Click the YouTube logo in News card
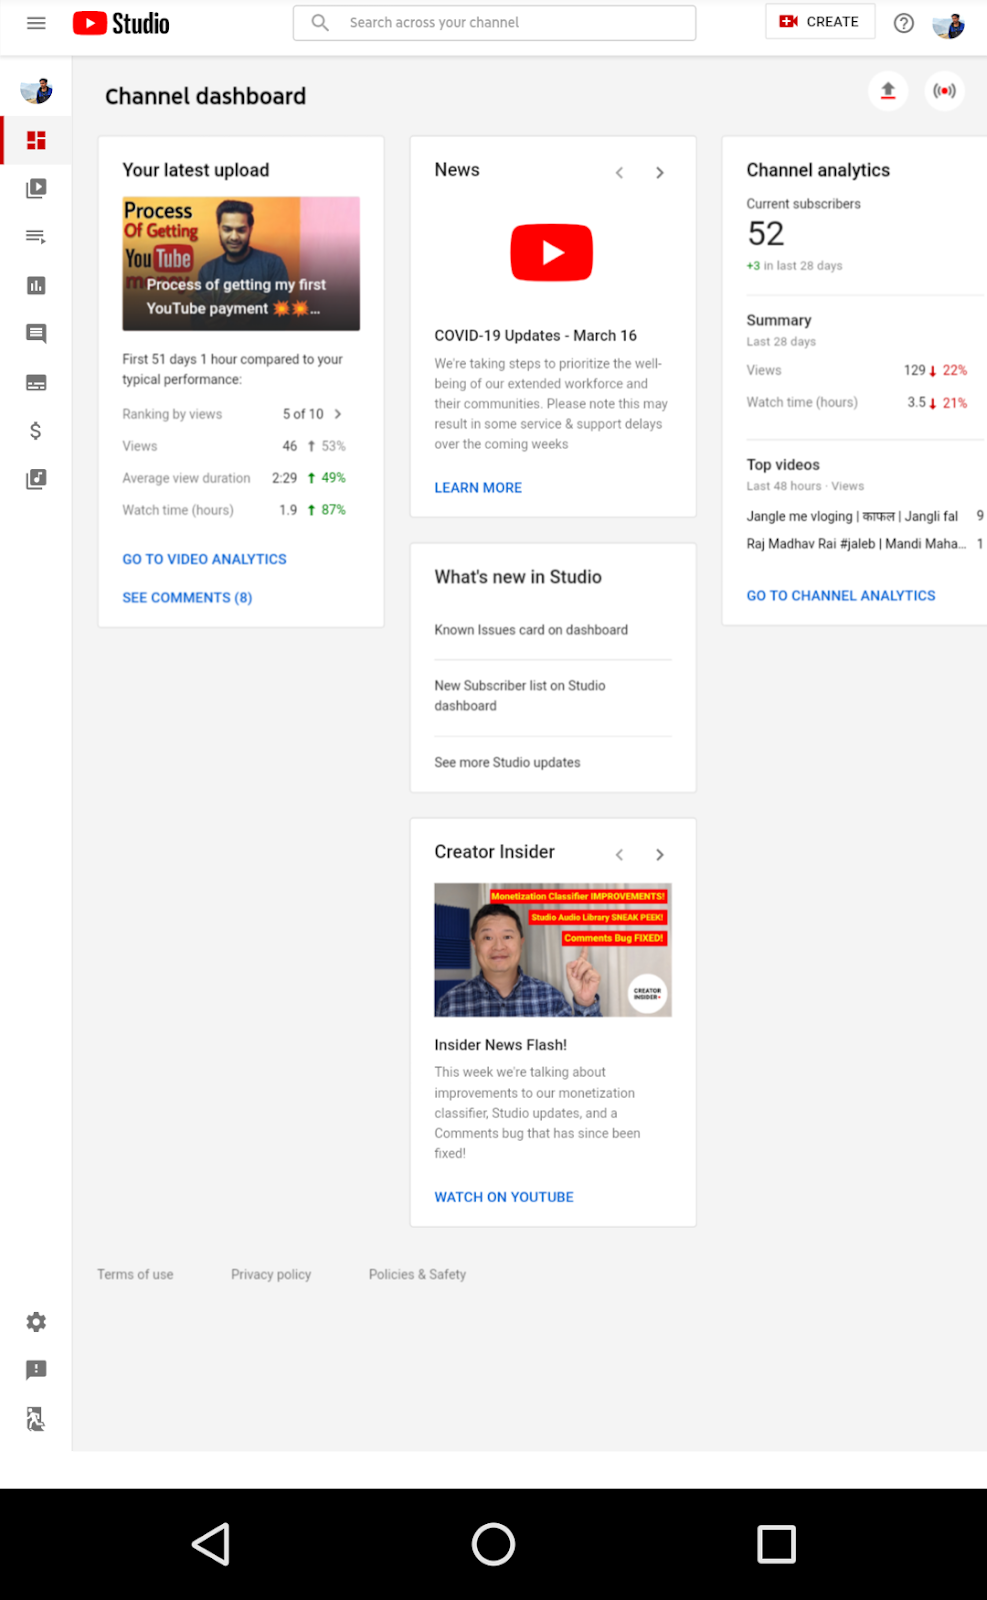 point(552,253)
